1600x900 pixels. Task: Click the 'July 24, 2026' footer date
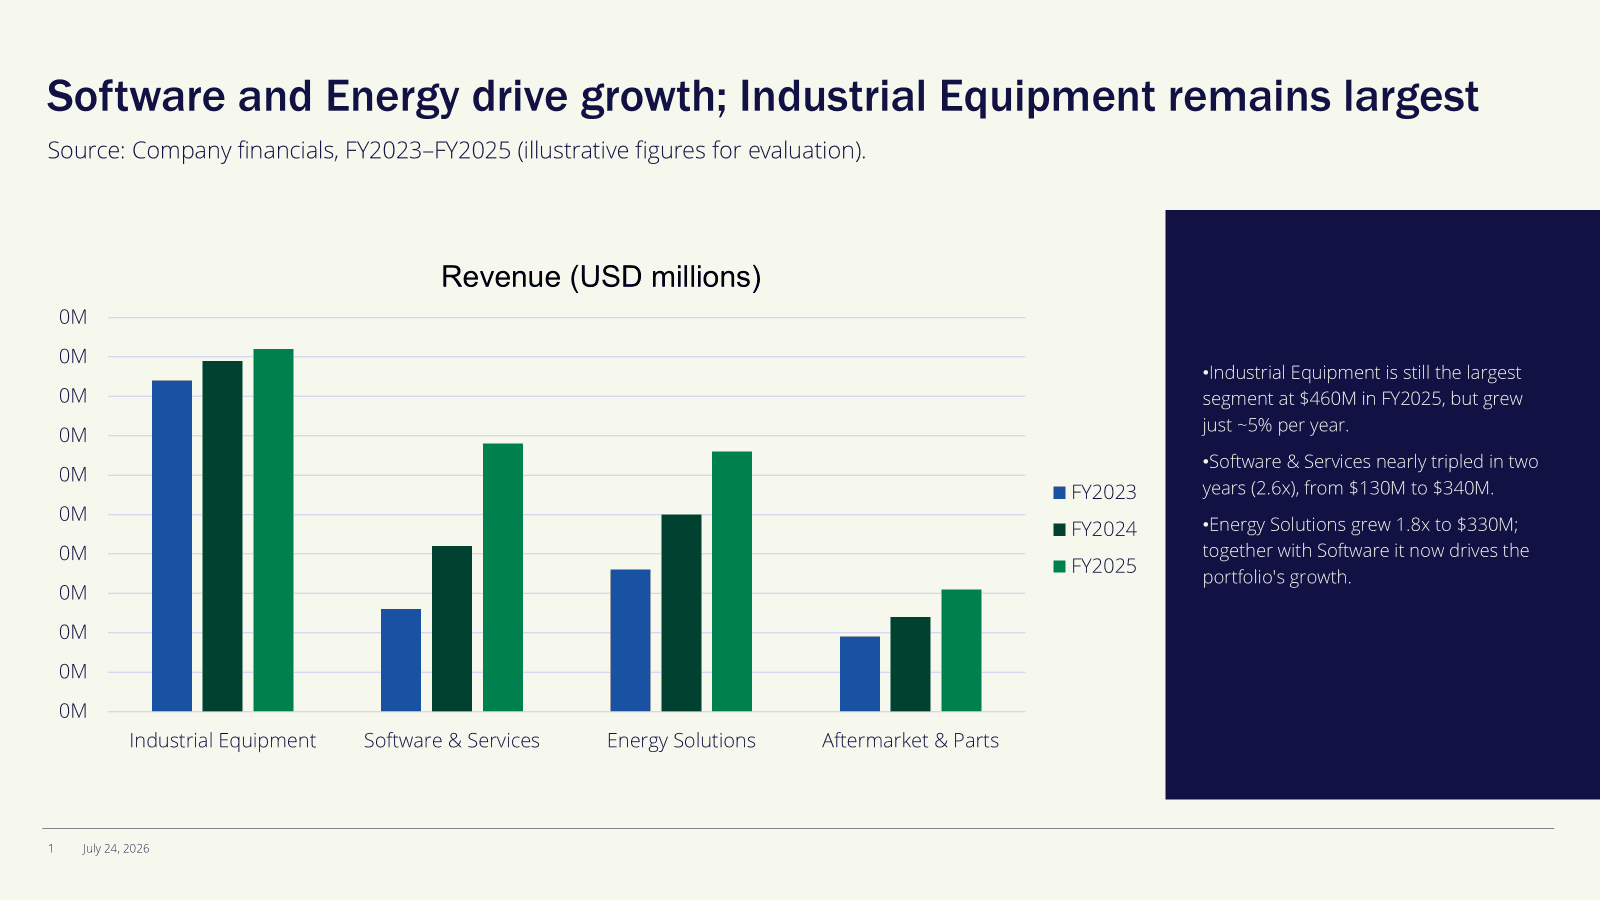click(x=116, y=849)
